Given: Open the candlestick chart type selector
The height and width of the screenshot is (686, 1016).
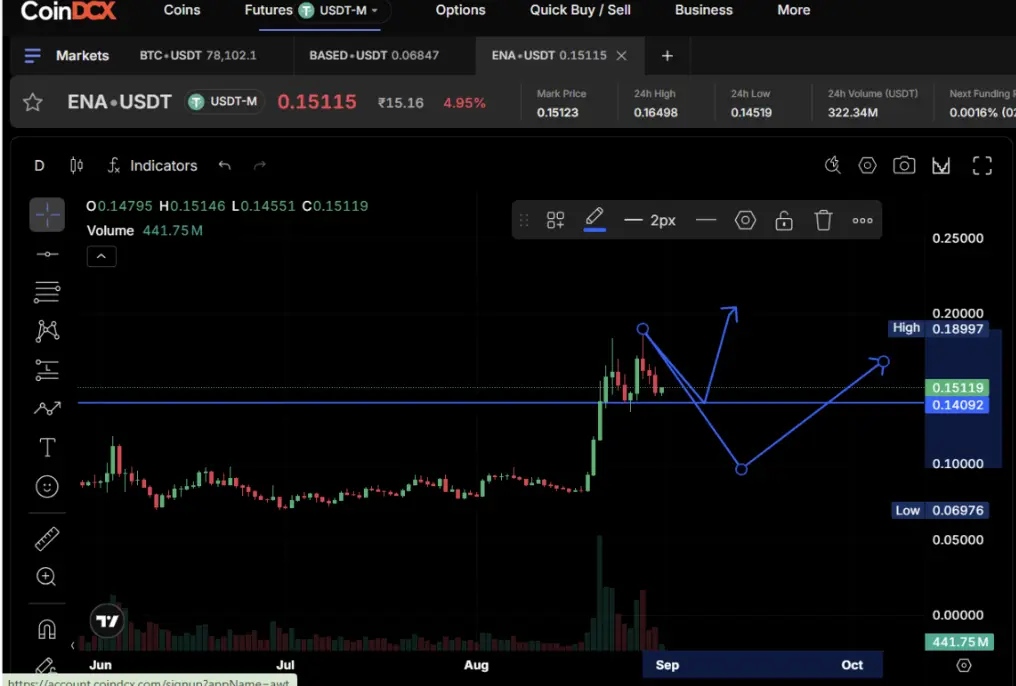Looking at the screenshot, I should [x=76, y=166].
